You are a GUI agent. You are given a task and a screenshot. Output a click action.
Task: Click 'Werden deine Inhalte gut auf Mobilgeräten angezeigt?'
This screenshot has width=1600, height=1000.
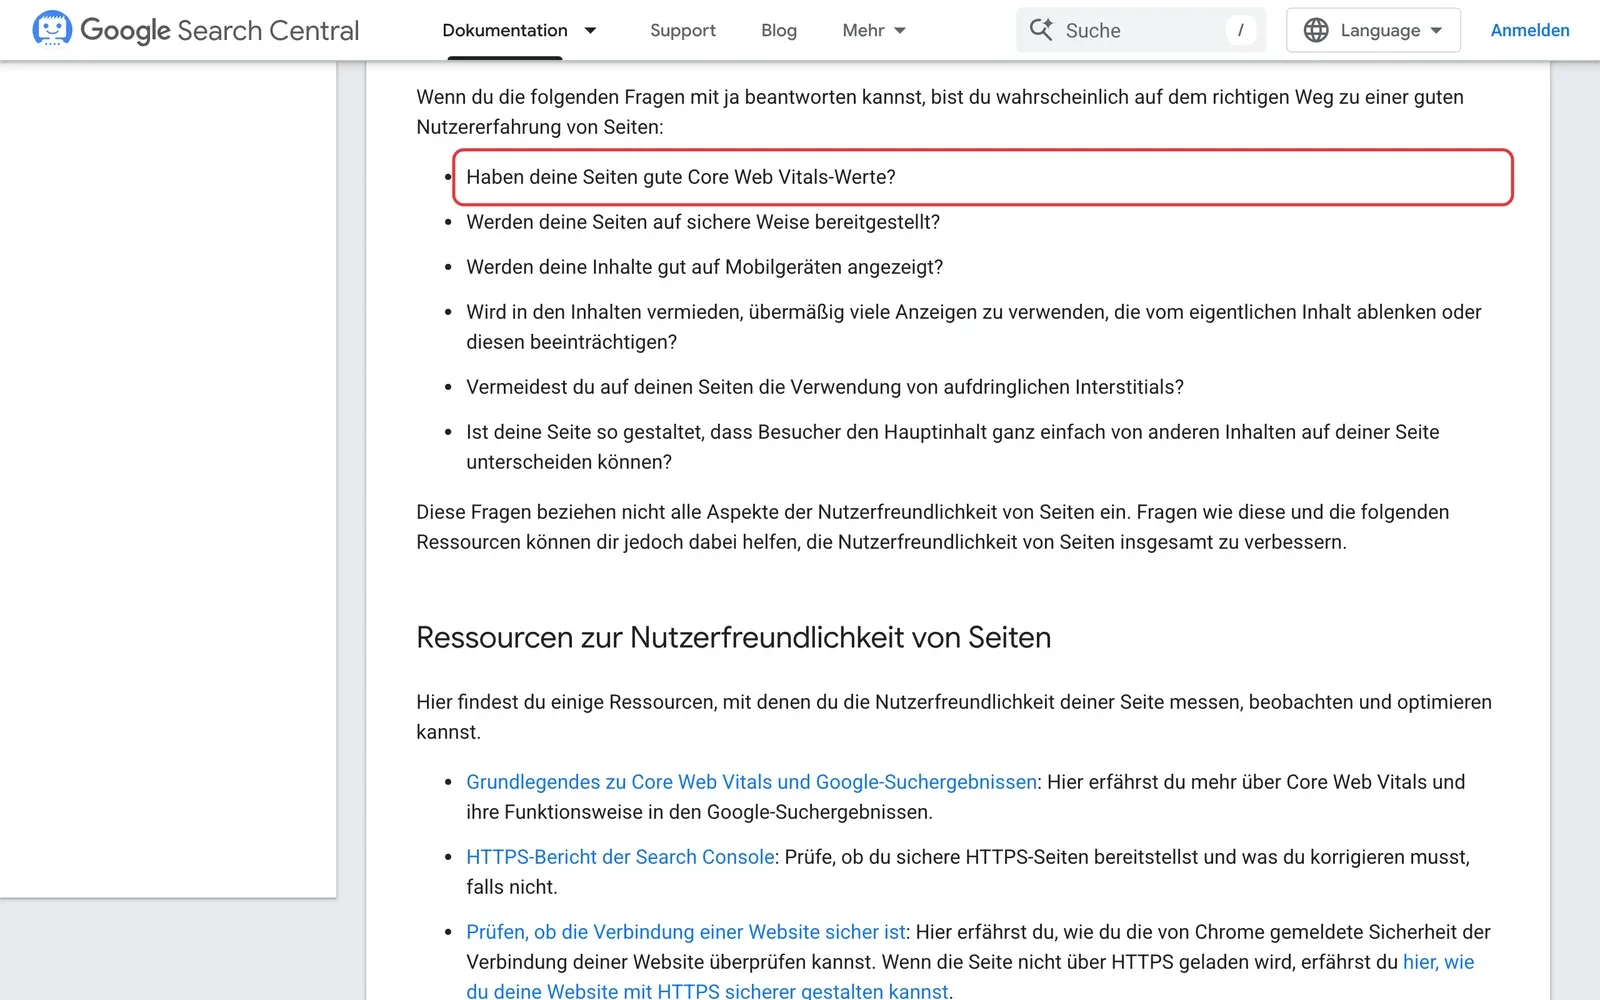tap(705, 267)
